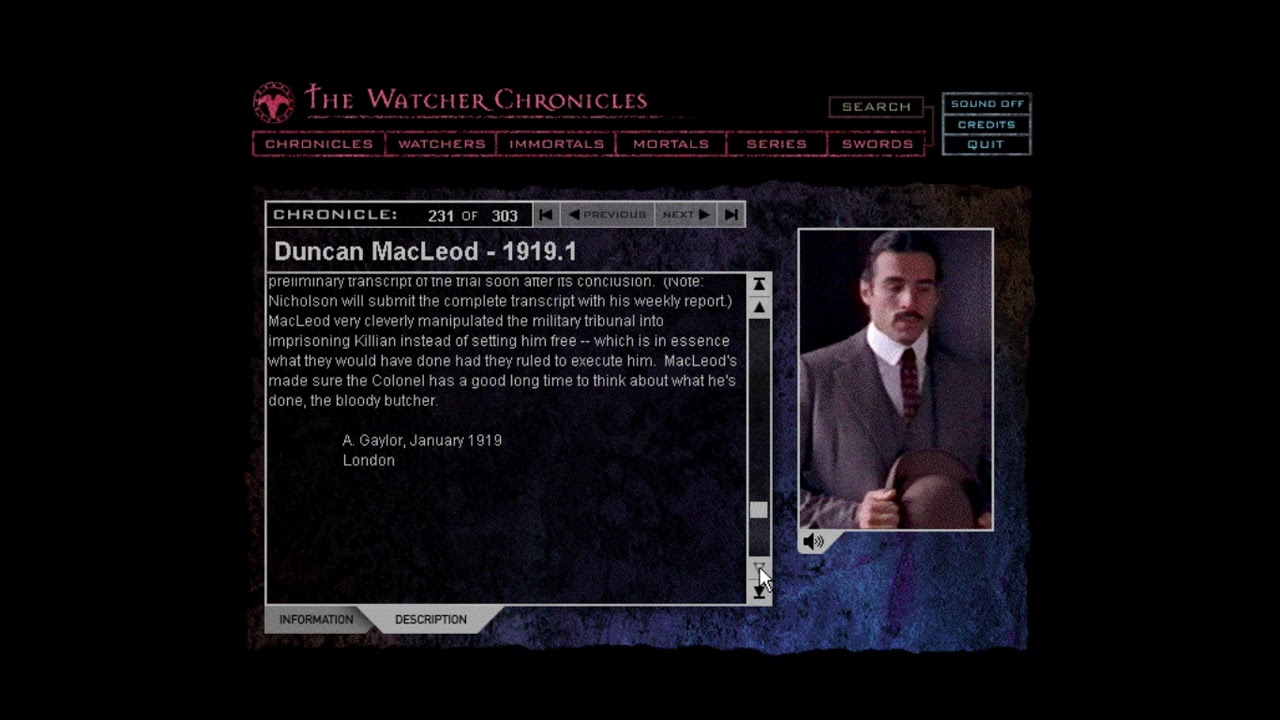
Task: Click the scrollbar thumb handle
Action: [x=759, y=510]
